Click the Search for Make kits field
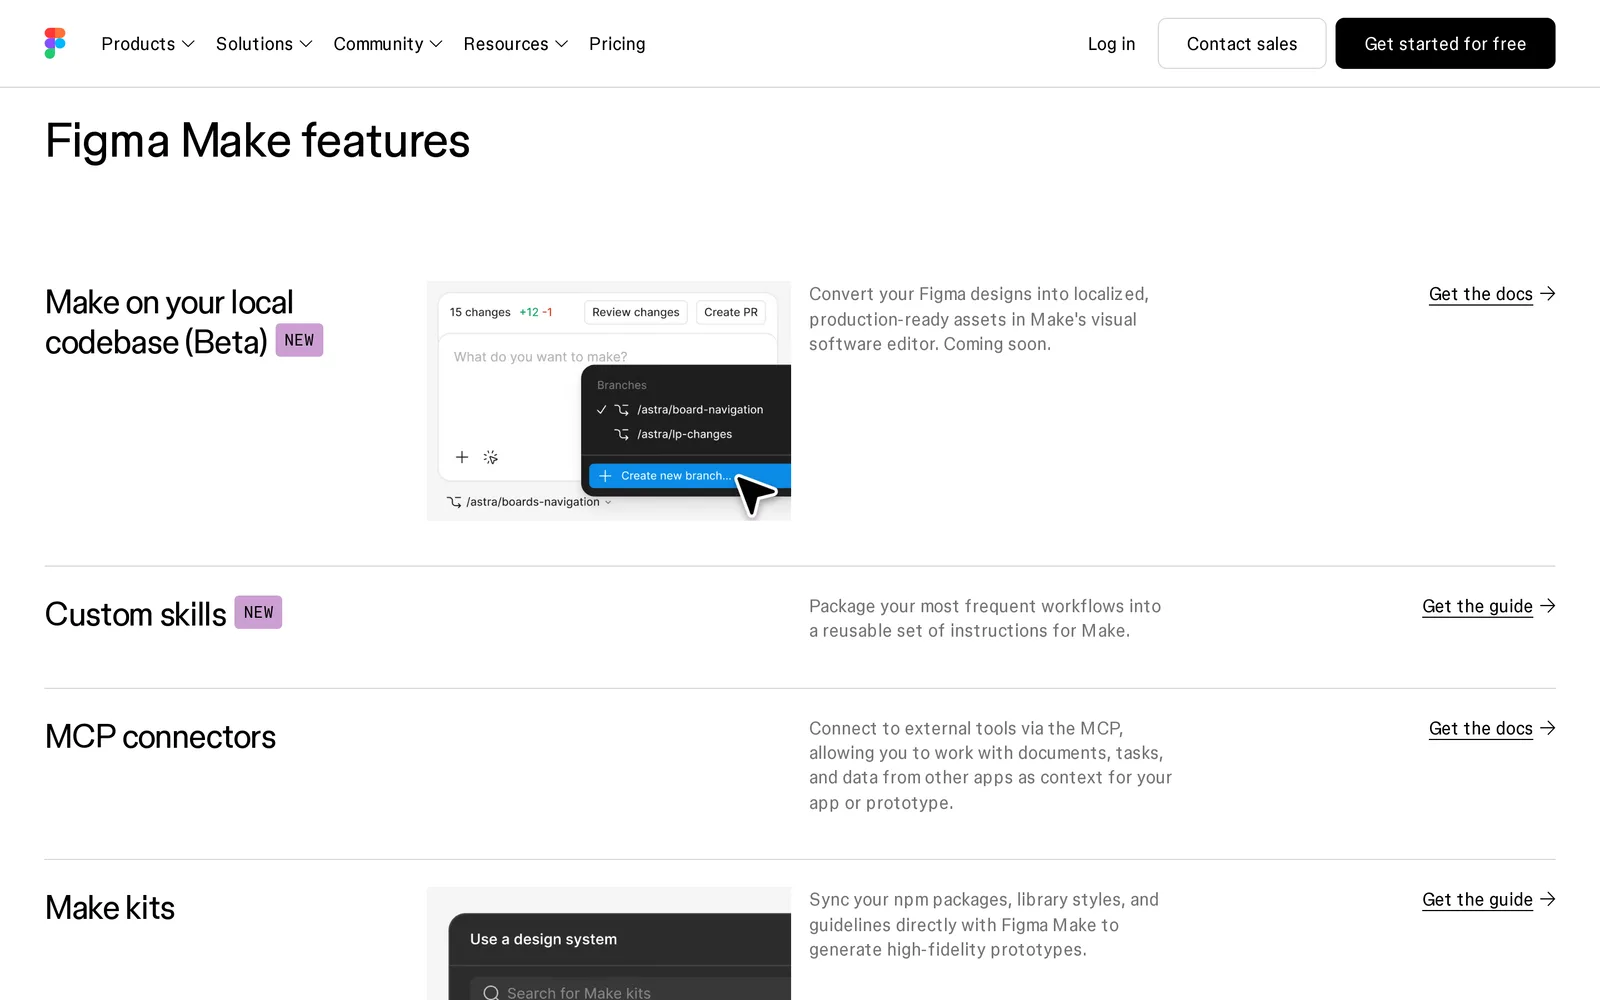The width and height of the screenshot is (1600, 1000). pos(630,990)
